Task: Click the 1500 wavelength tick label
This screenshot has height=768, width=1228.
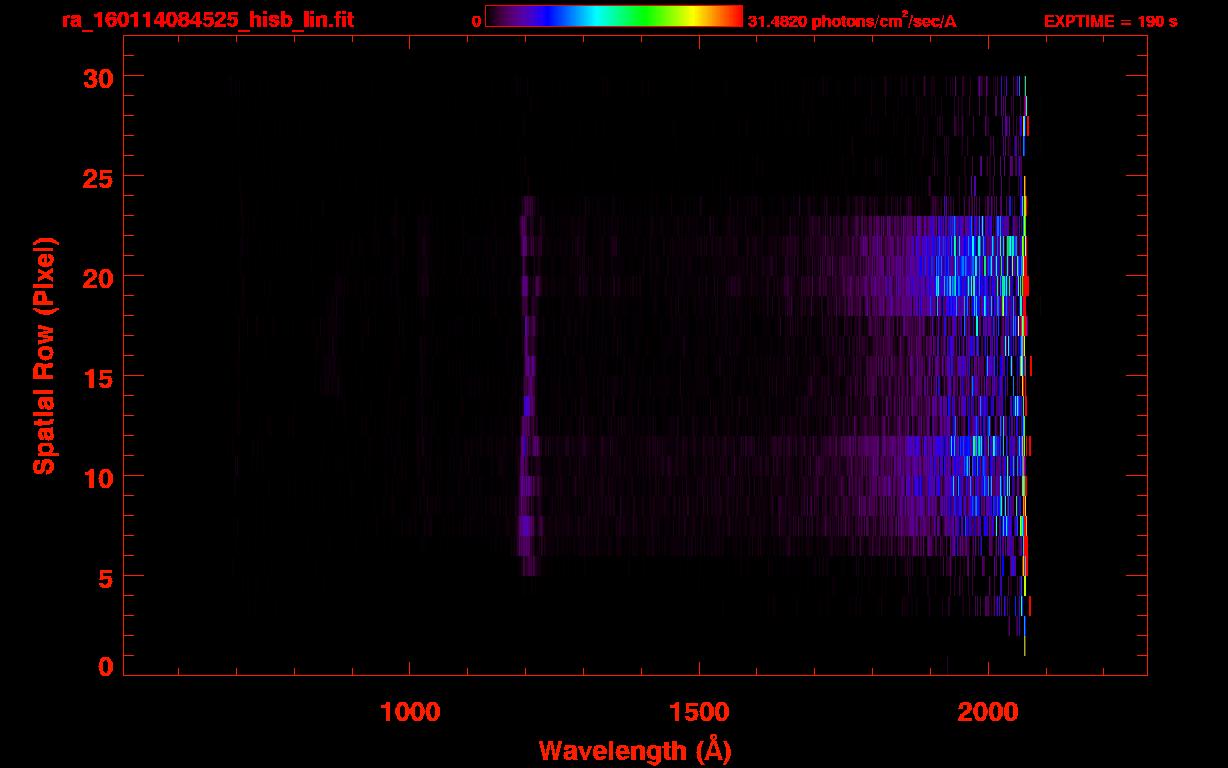Action: tap(699, 712)
